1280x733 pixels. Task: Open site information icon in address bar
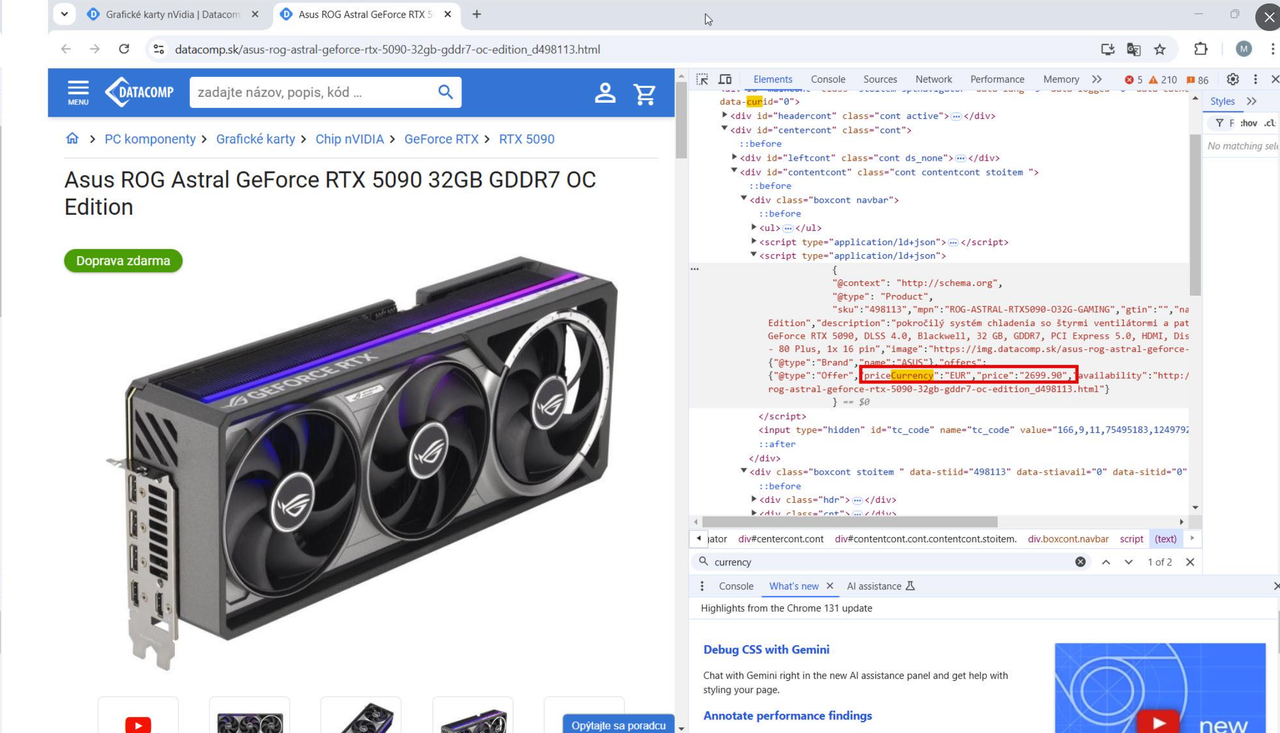(x=158, y=49)
